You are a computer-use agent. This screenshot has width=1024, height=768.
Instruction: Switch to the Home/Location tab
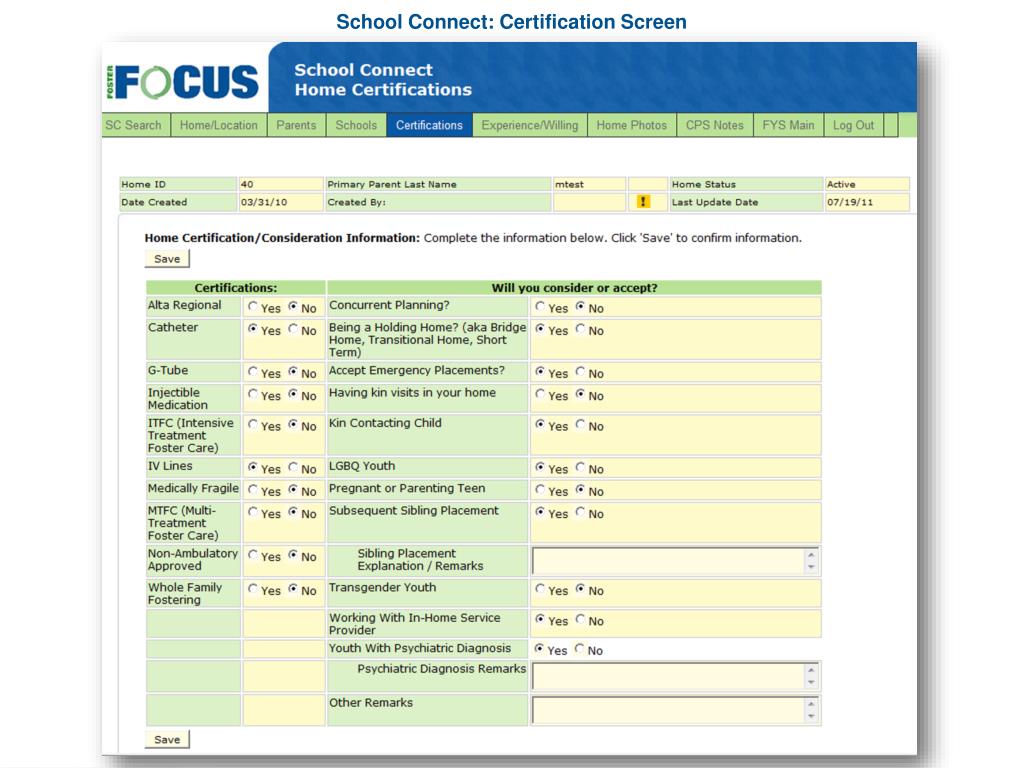pos(219,125)
